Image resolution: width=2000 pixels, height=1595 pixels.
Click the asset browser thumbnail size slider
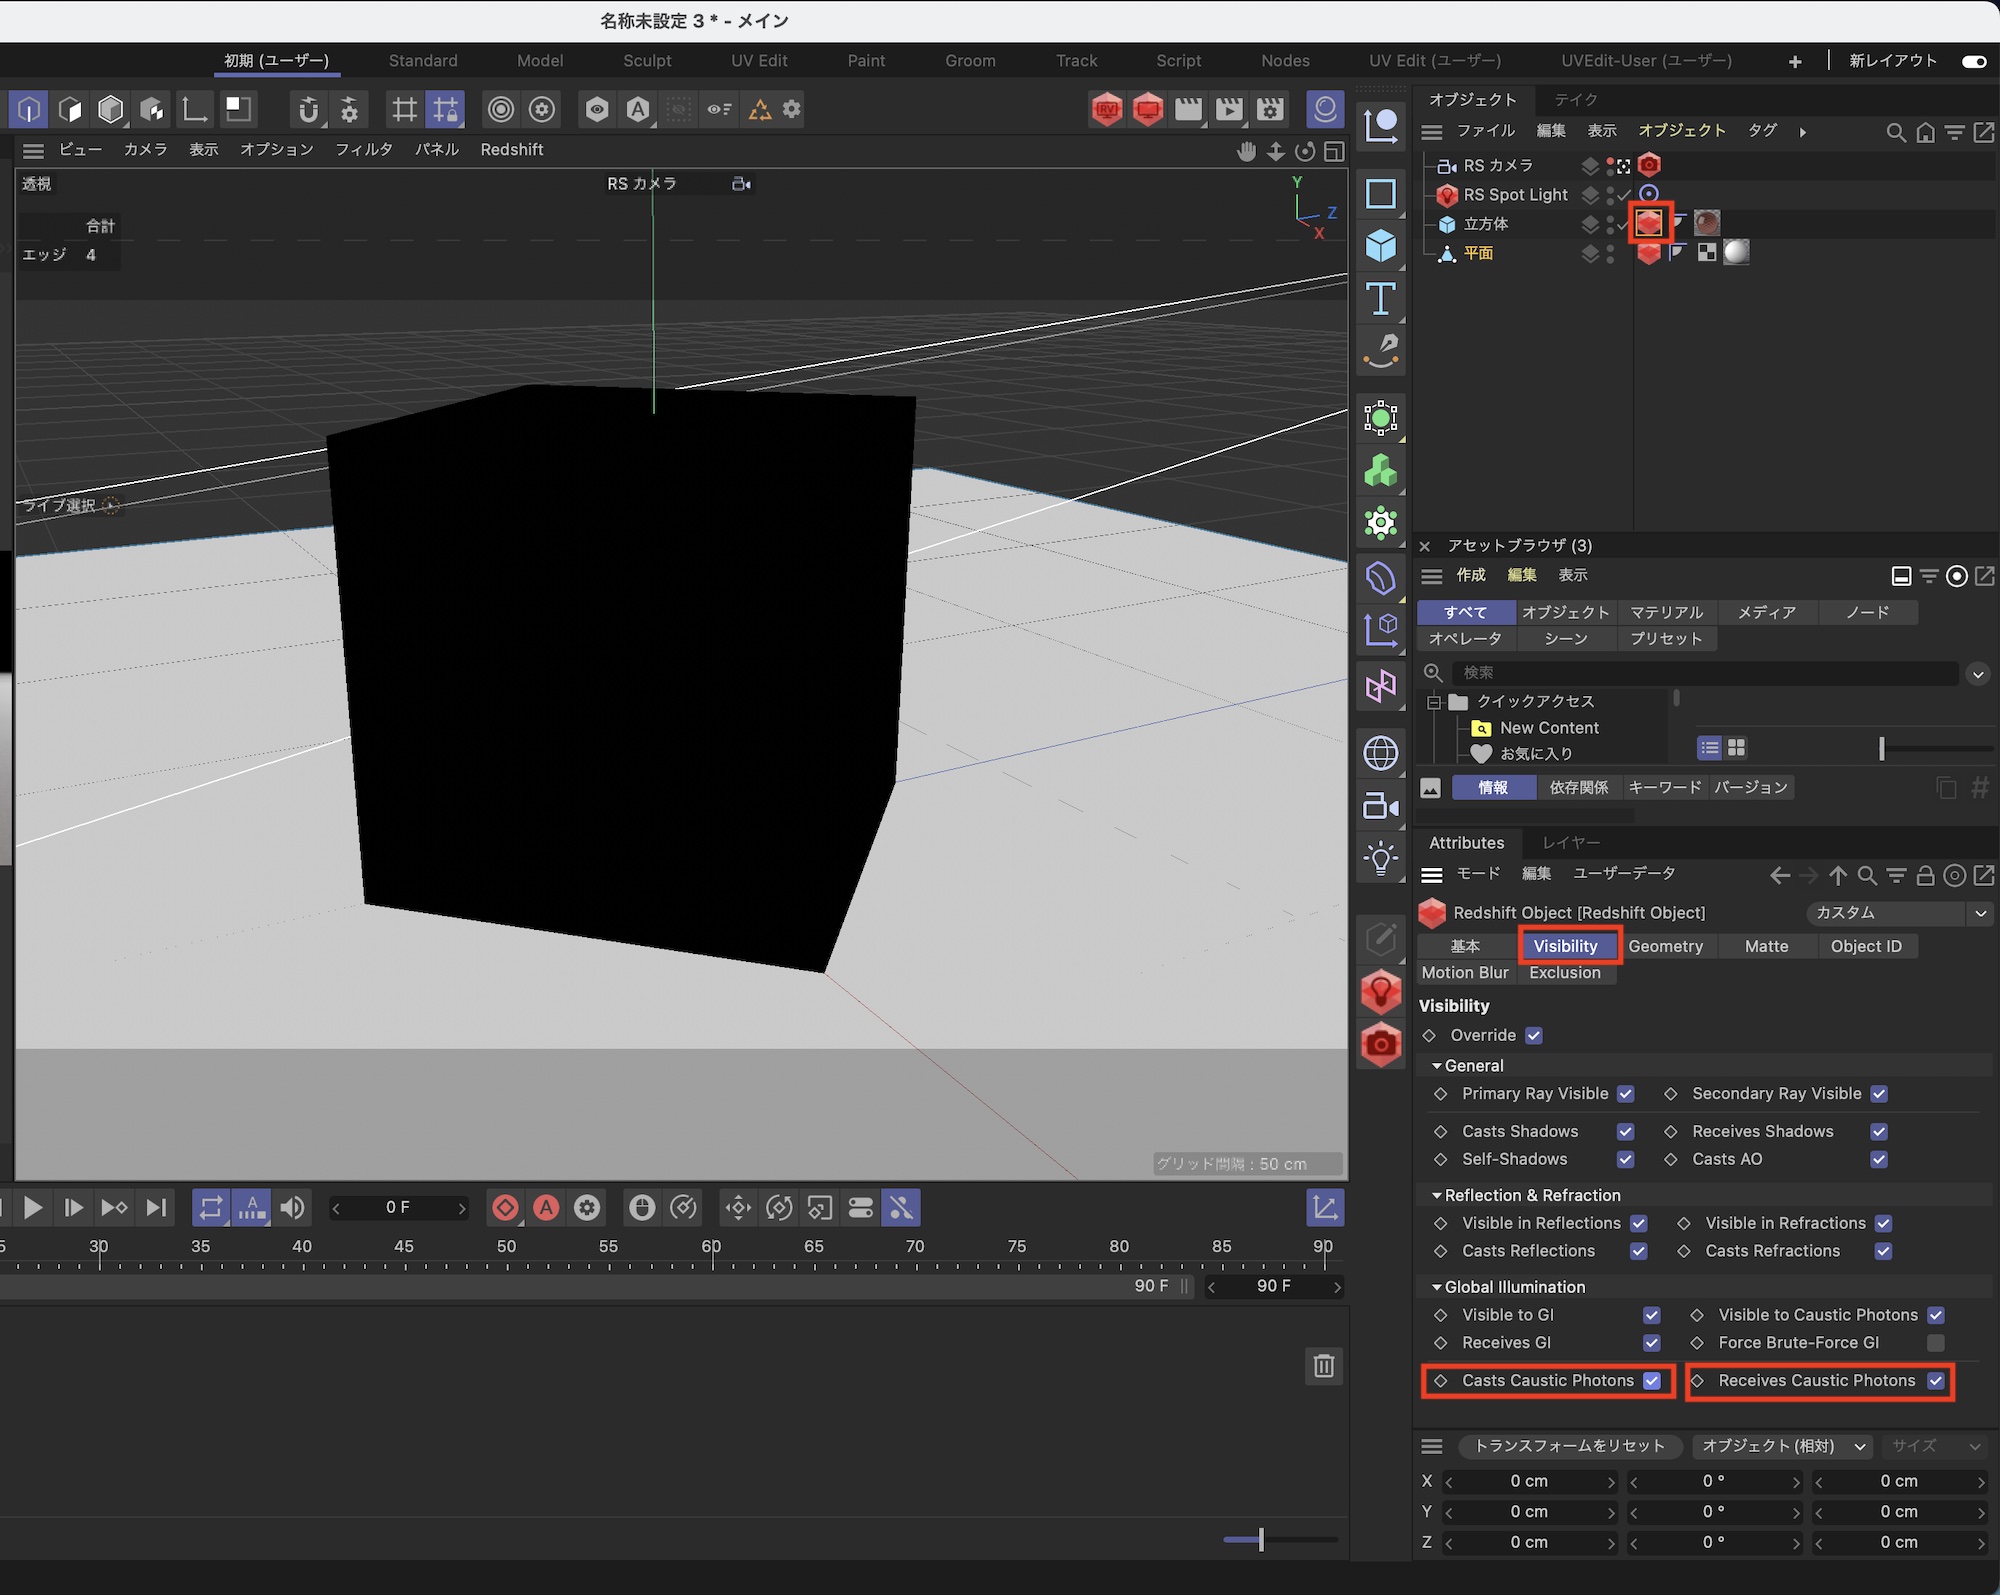1882,748
